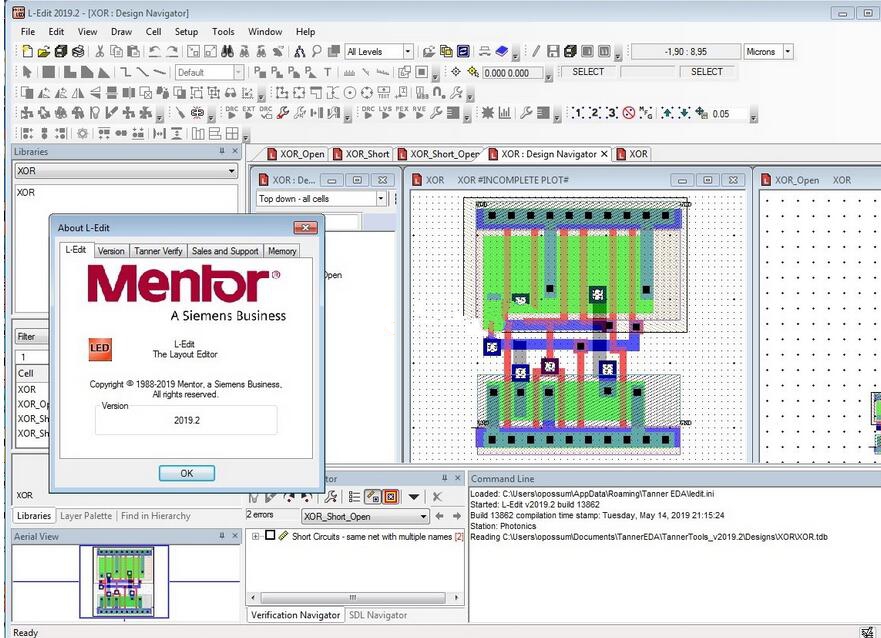Switch to the Tanner Verify tab in About dialog
881x638 pixels.
click(158, 251)
